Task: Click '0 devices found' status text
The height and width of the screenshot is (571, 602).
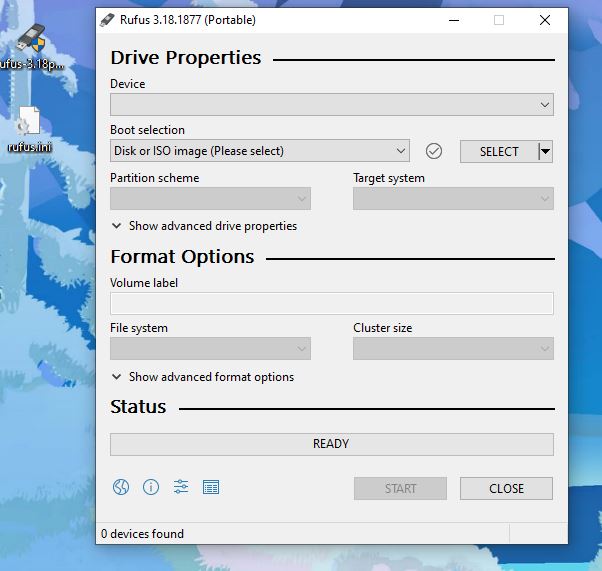Action: click(142, 534)
